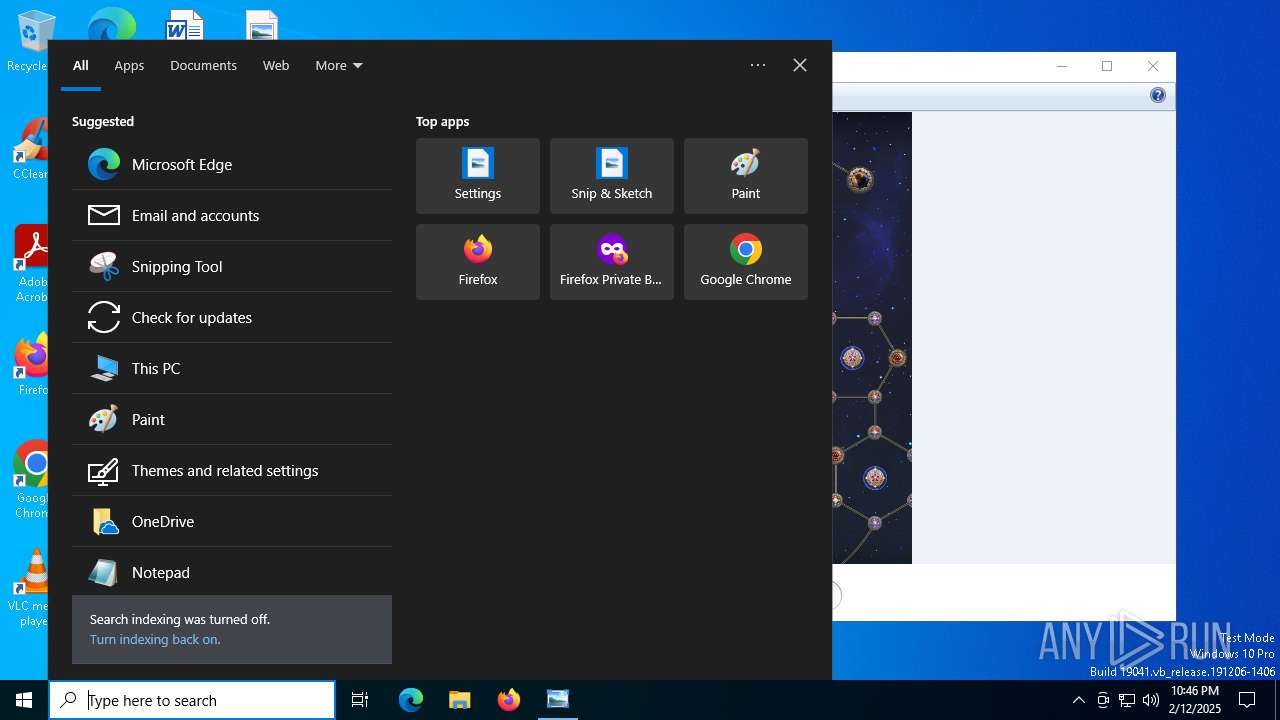Image resolution: width=1280 pixels, height=720 pixels.
Task: Open Email and accounts suggestion
Action: (232, 215)
